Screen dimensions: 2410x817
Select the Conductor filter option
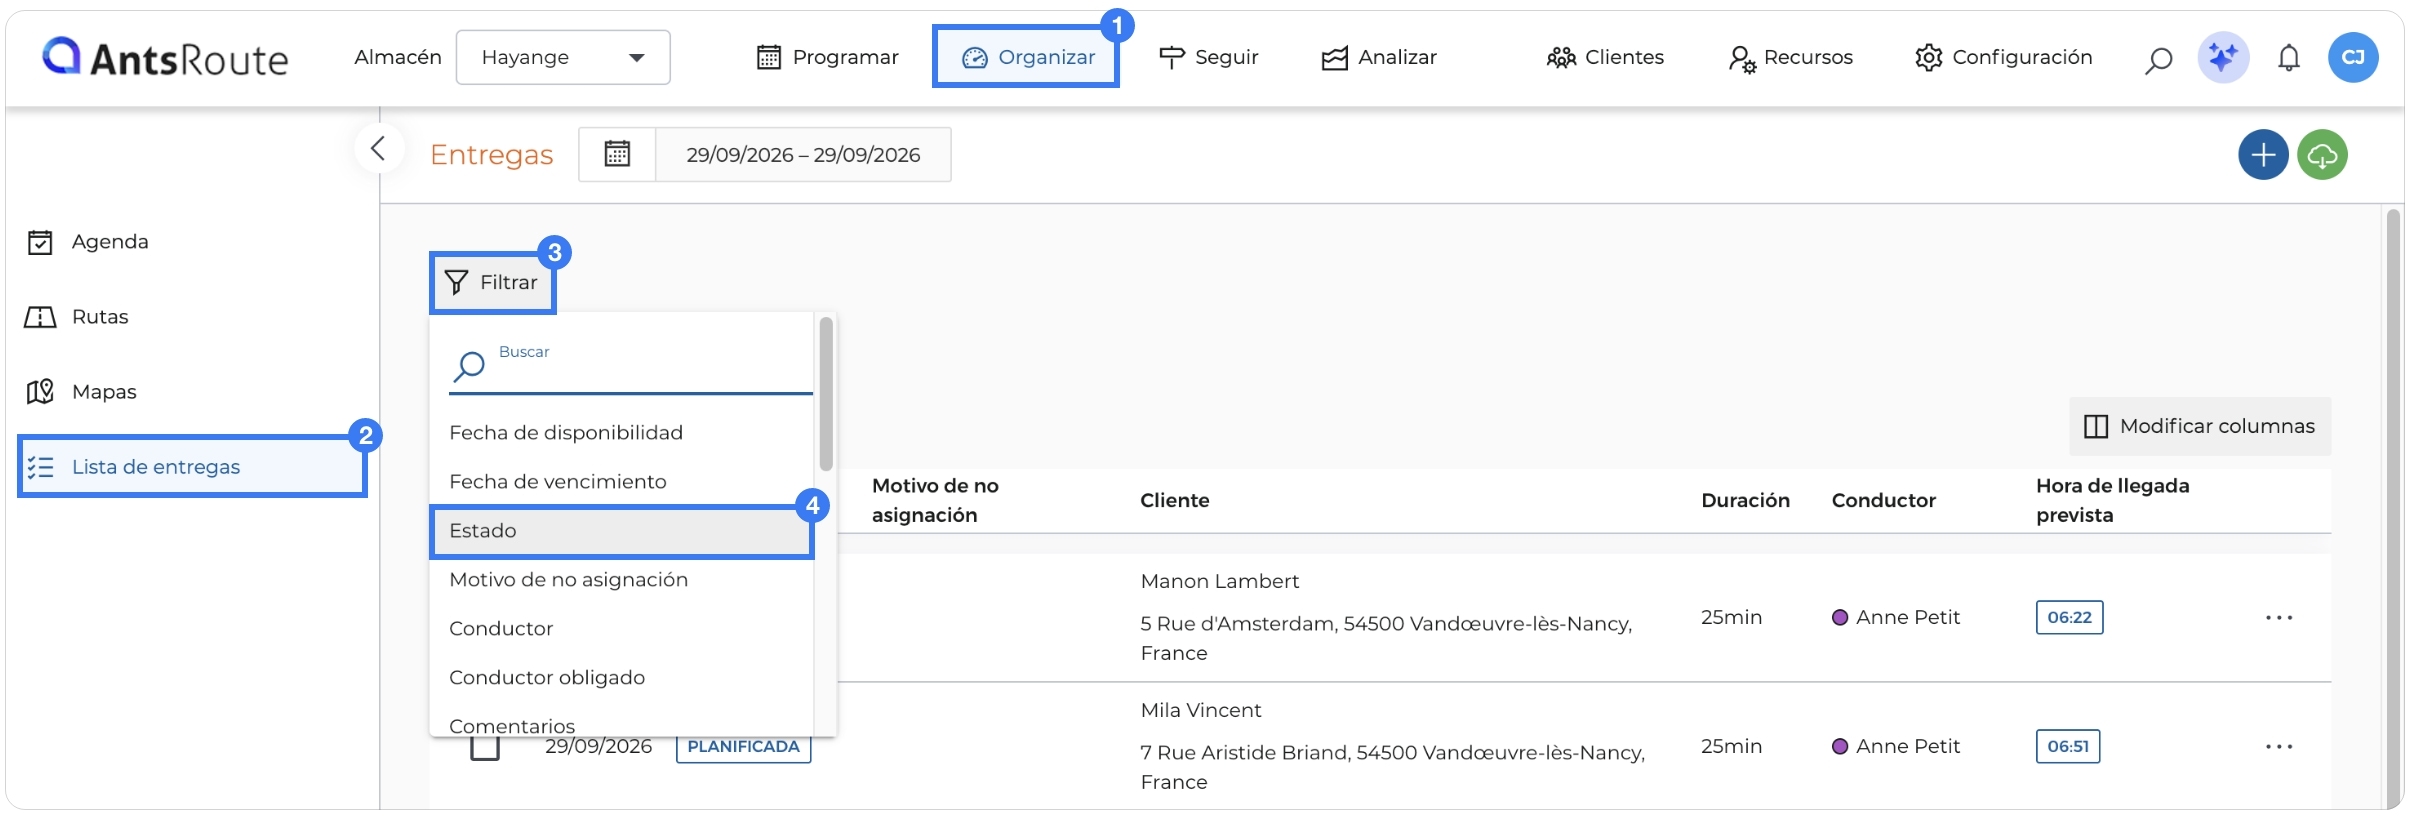tap(622, 629)
